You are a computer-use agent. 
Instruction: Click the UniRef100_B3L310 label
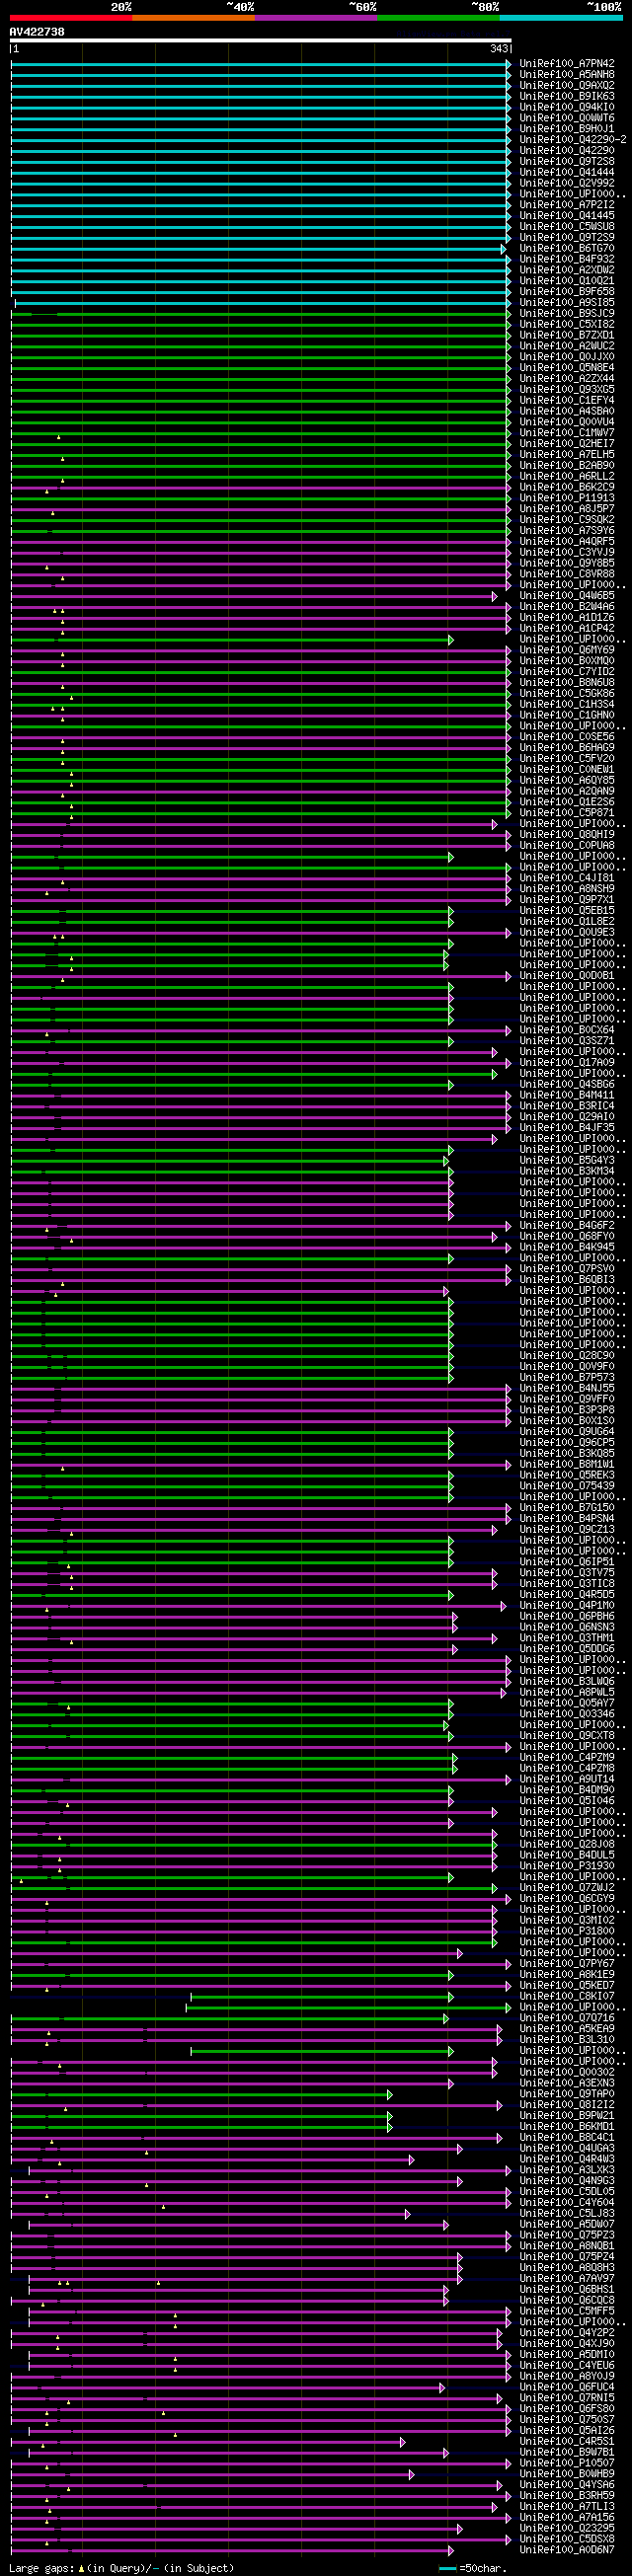pyautogui.click(x=567, y=2040)
